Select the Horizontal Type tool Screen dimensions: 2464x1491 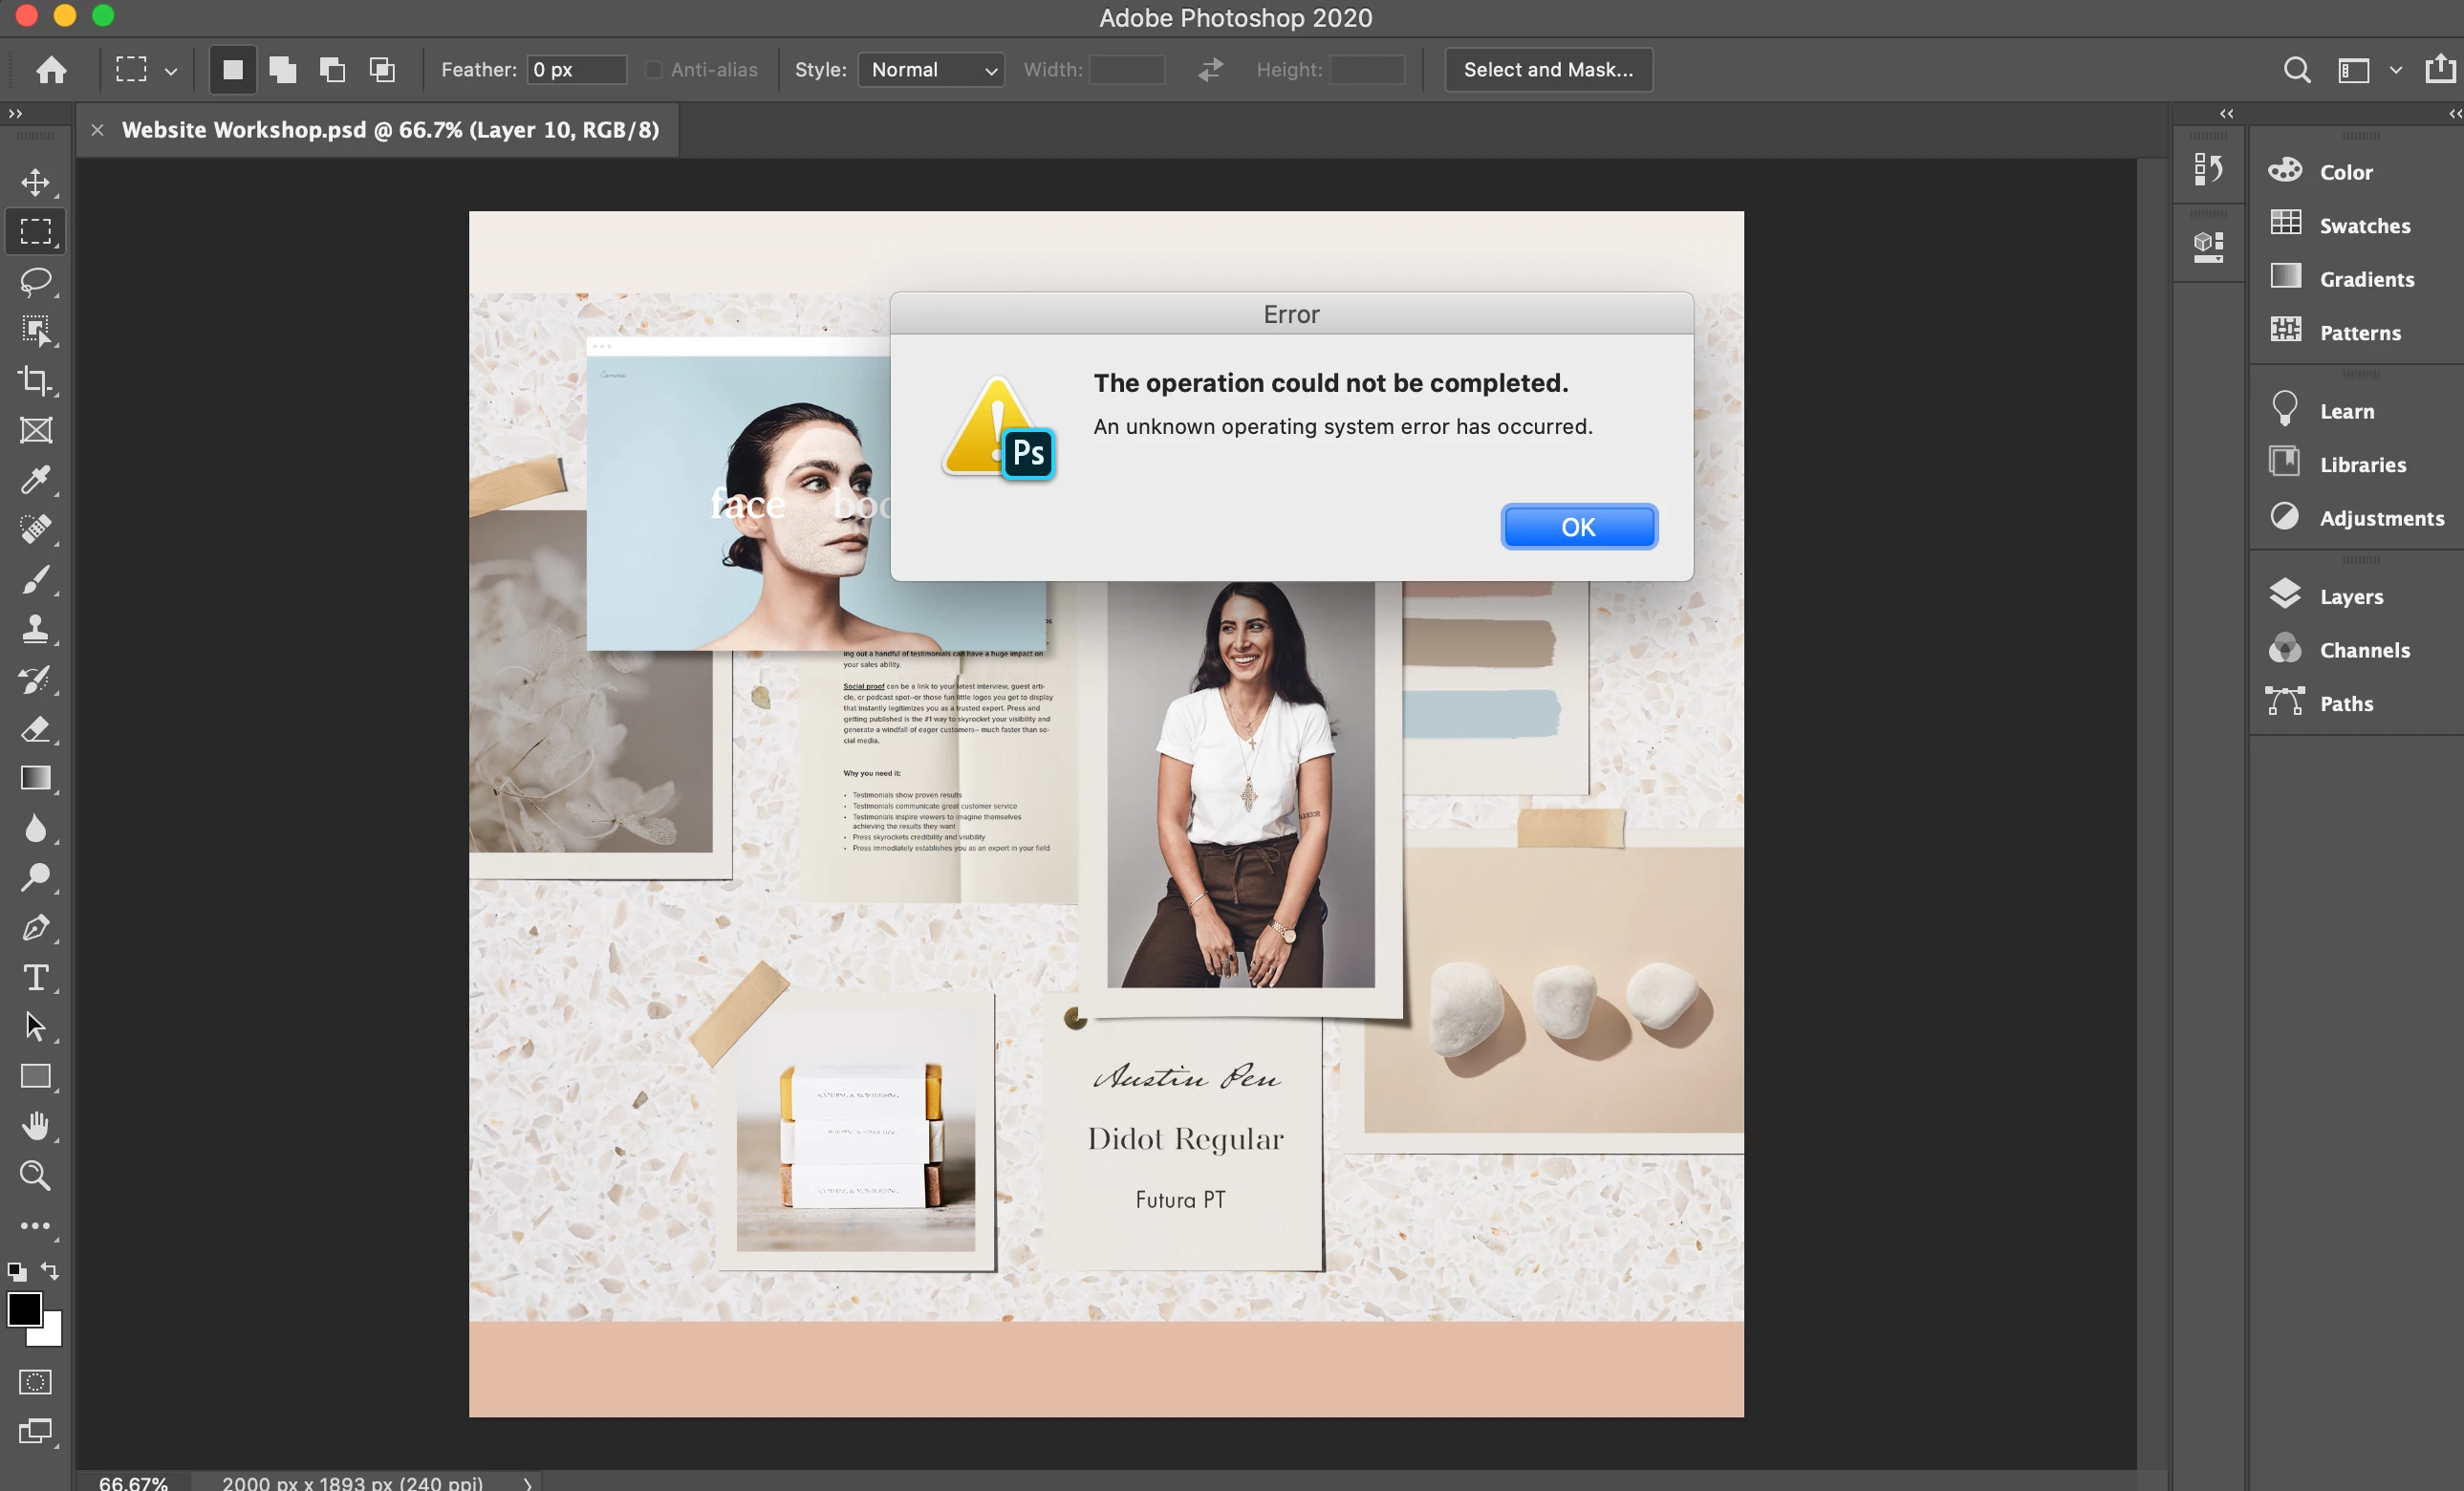(x=36, y=977)
